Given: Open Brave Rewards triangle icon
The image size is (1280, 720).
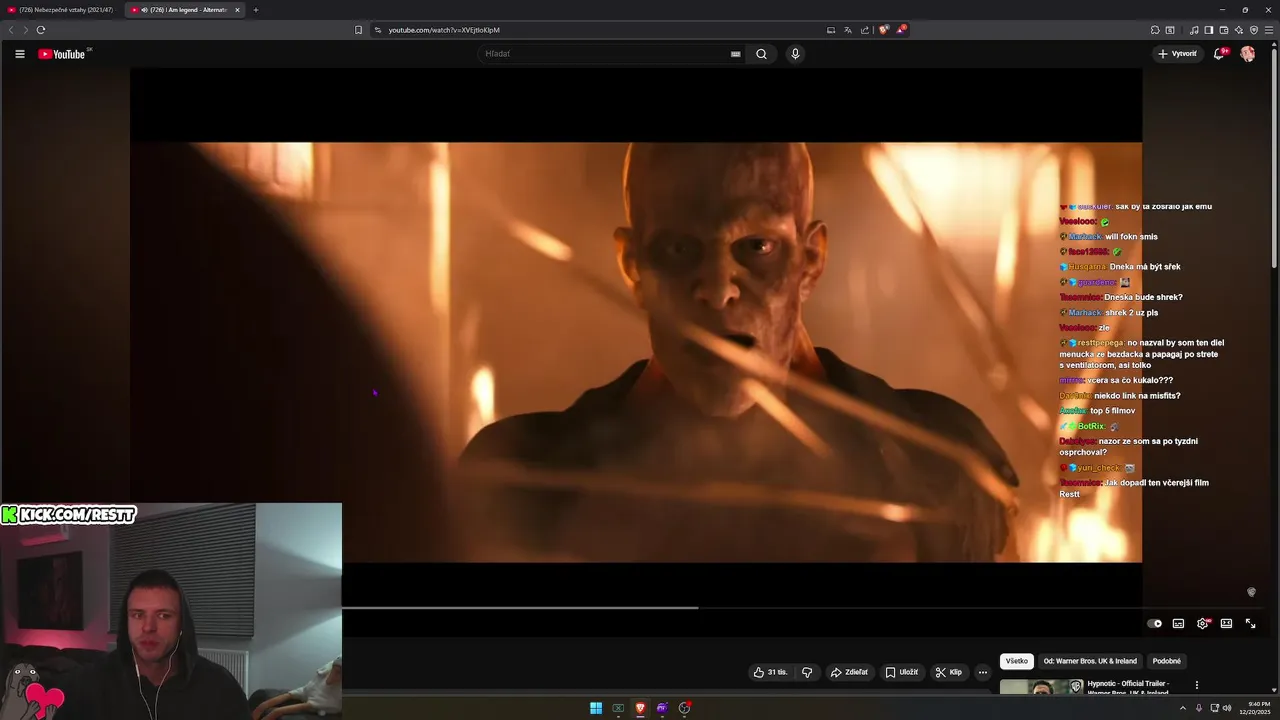Looking at the screenshot, I should pos(900,30).
